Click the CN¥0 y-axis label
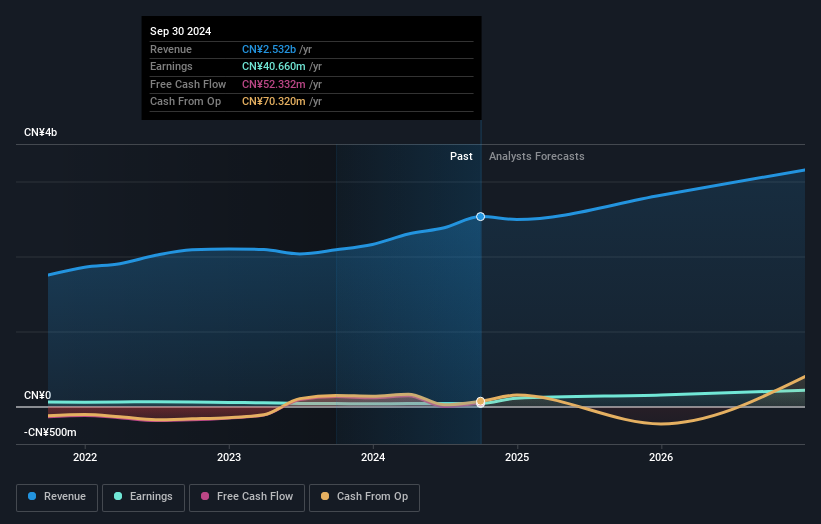821x524 pixels. (x=38, y=395)
